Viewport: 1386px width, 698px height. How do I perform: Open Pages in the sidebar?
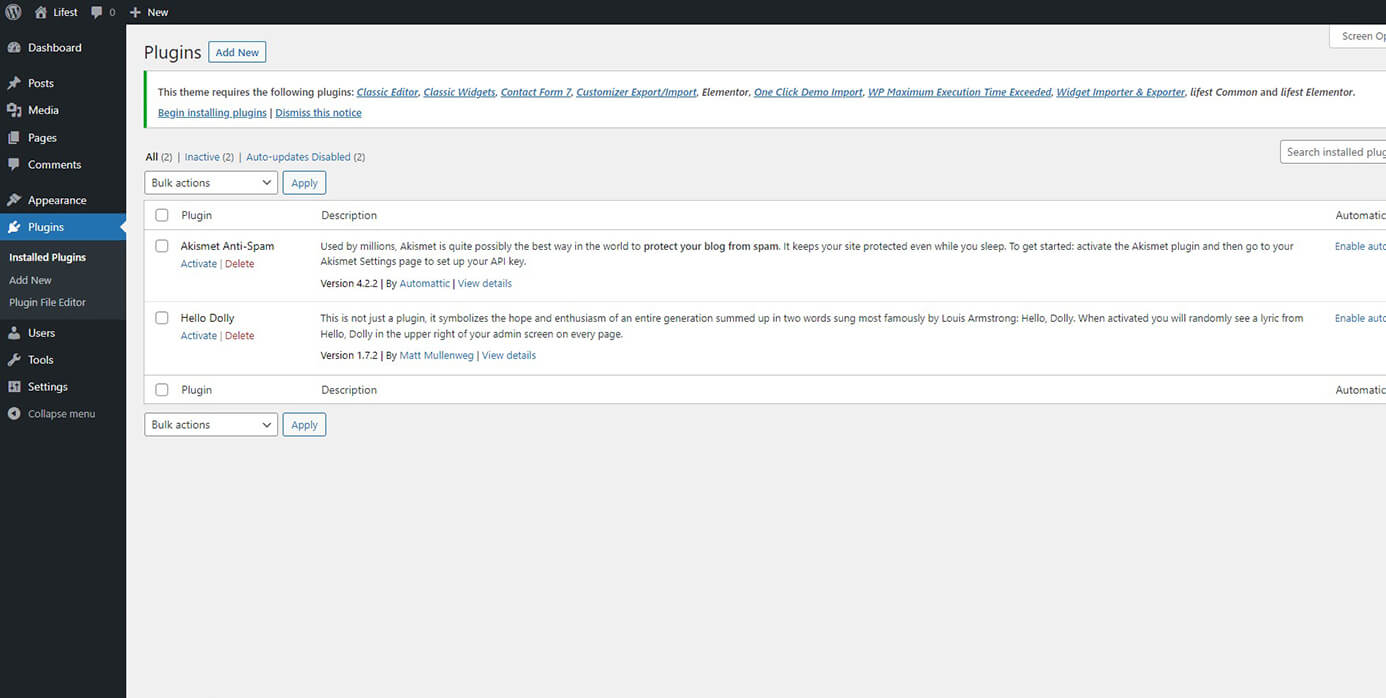(x=42, y=138)
